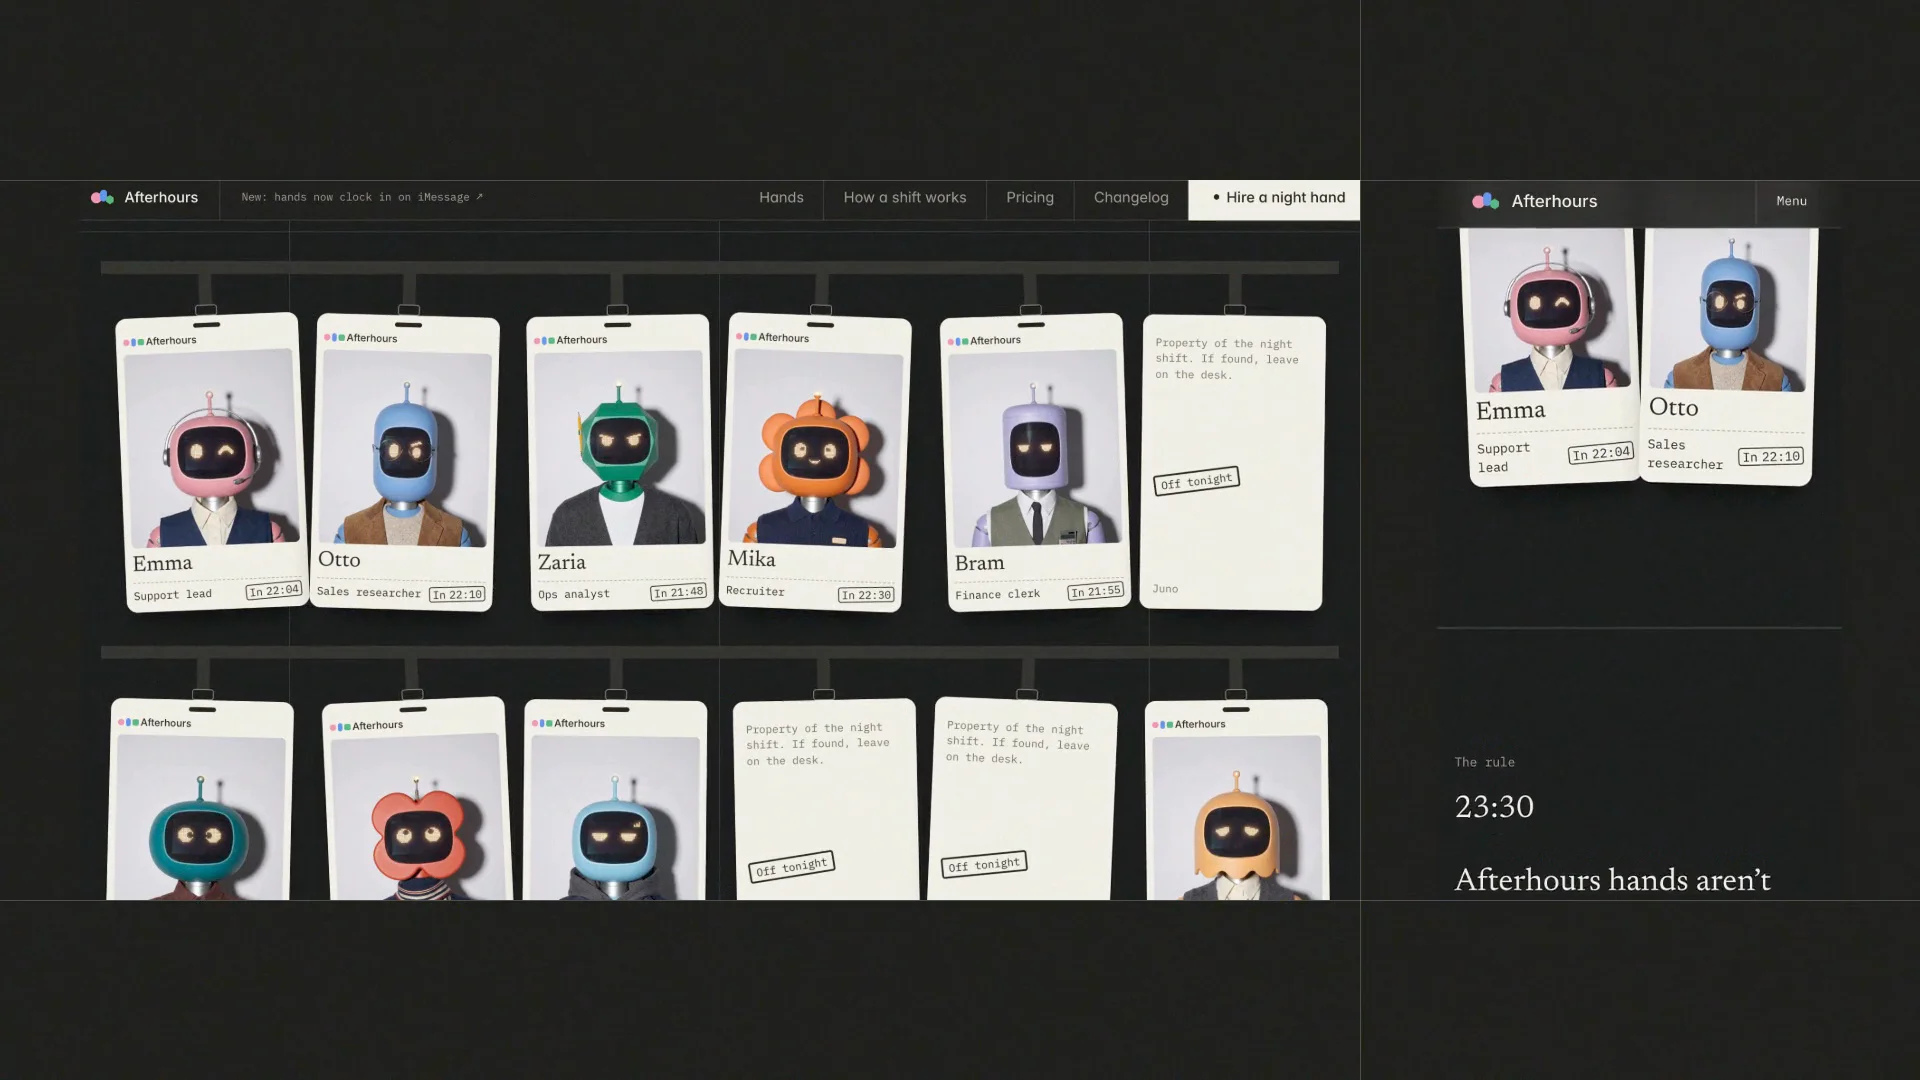Click the 23:30 rule time heading
1920x1080 pixels.
pos(1494,807)
